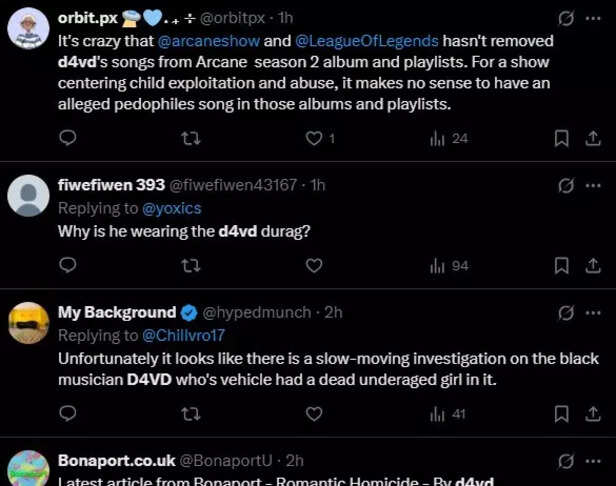Reply to My Background's tweet
The height and width of the screenshot is (486, 616).
(68, 412)
